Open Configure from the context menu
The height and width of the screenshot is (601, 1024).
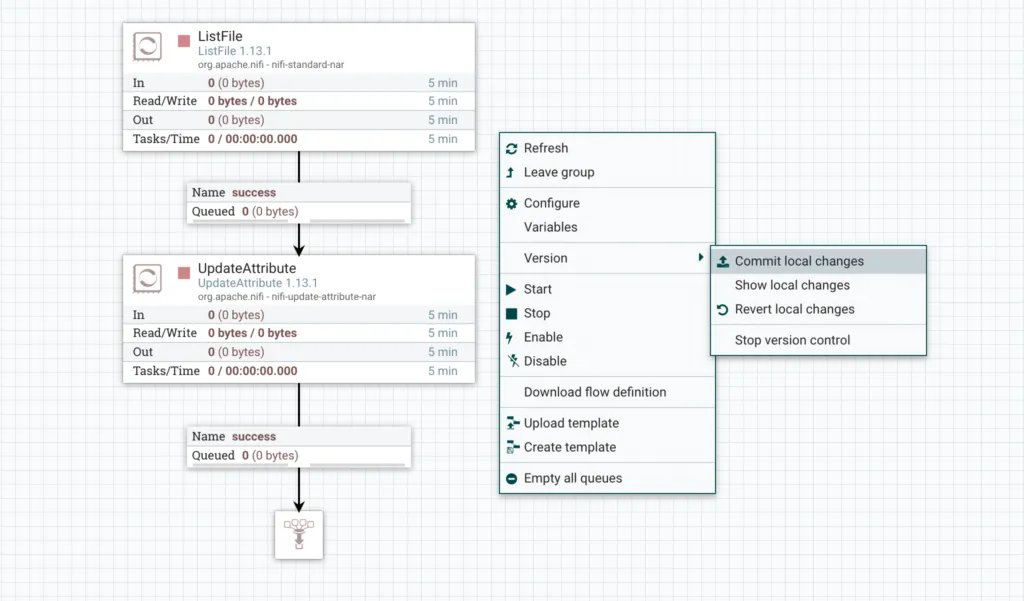coord(551,203)
